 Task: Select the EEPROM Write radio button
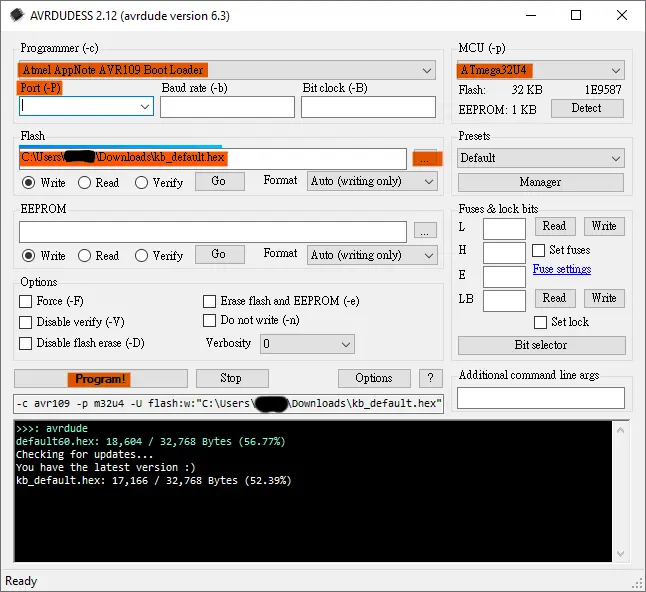(28, 255)
